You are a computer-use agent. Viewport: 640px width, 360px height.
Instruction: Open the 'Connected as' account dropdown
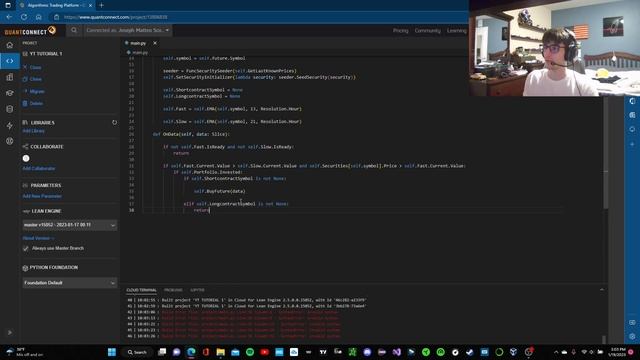127,30
